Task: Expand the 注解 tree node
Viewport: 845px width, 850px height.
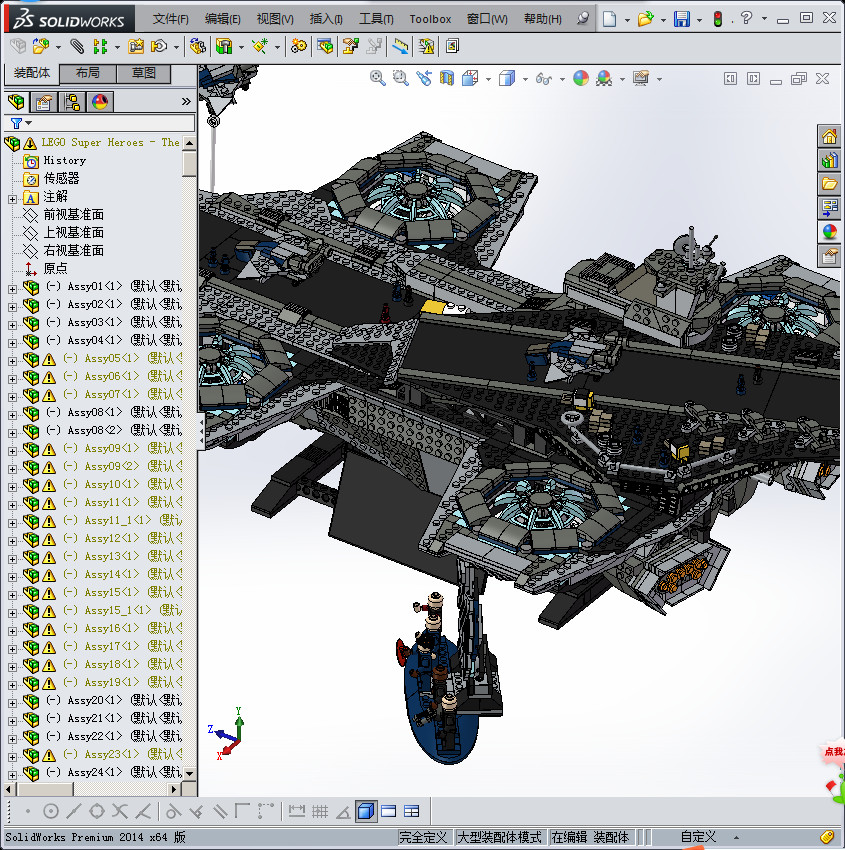Action: [x=12, y=199]
